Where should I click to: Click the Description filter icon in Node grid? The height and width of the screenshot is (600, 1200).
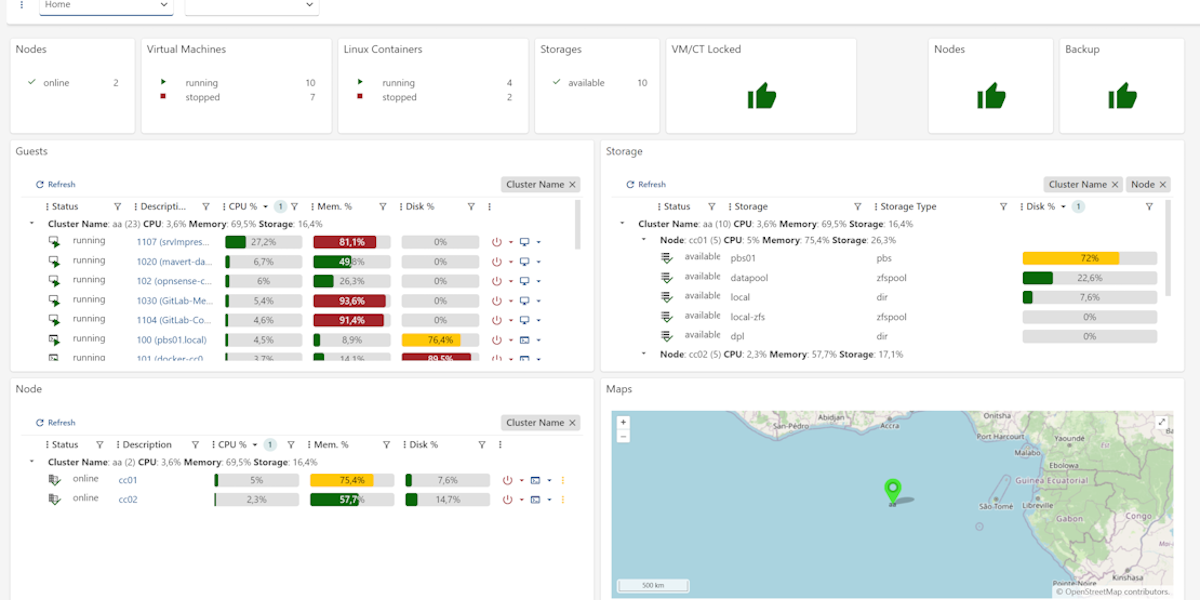click(195, 445)
